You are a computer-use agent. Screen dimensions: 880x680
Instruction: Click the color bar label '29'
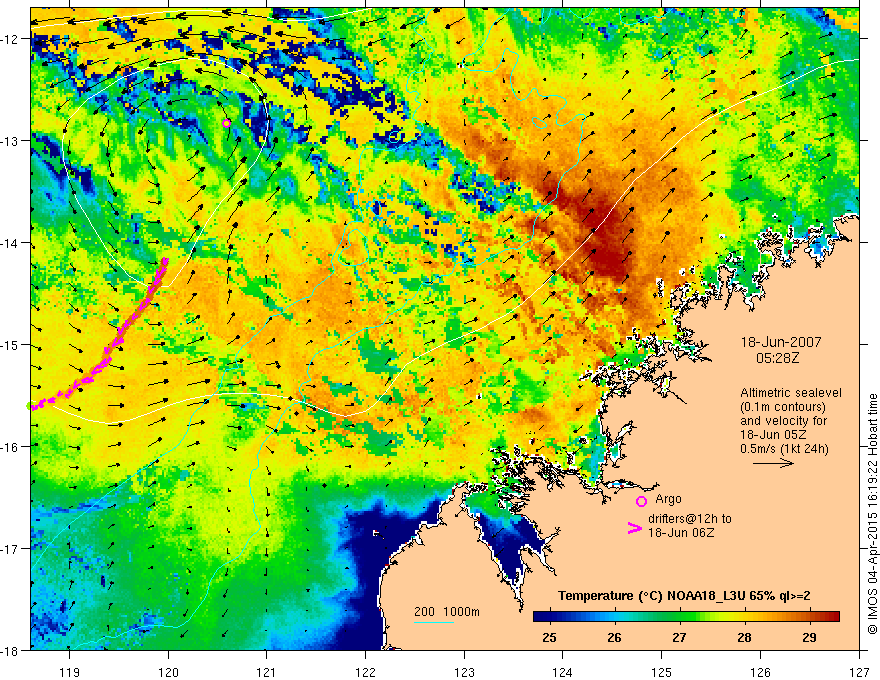[x=809, y=637]
